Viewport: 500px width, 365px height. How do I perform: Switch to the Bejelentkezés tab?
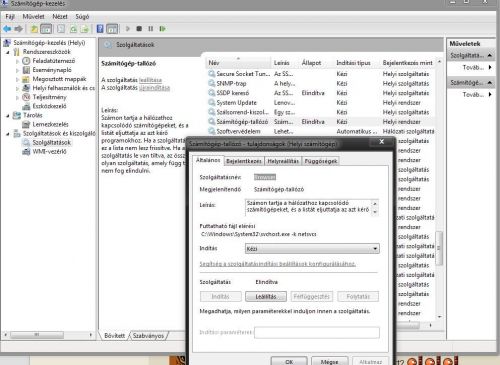244,161
